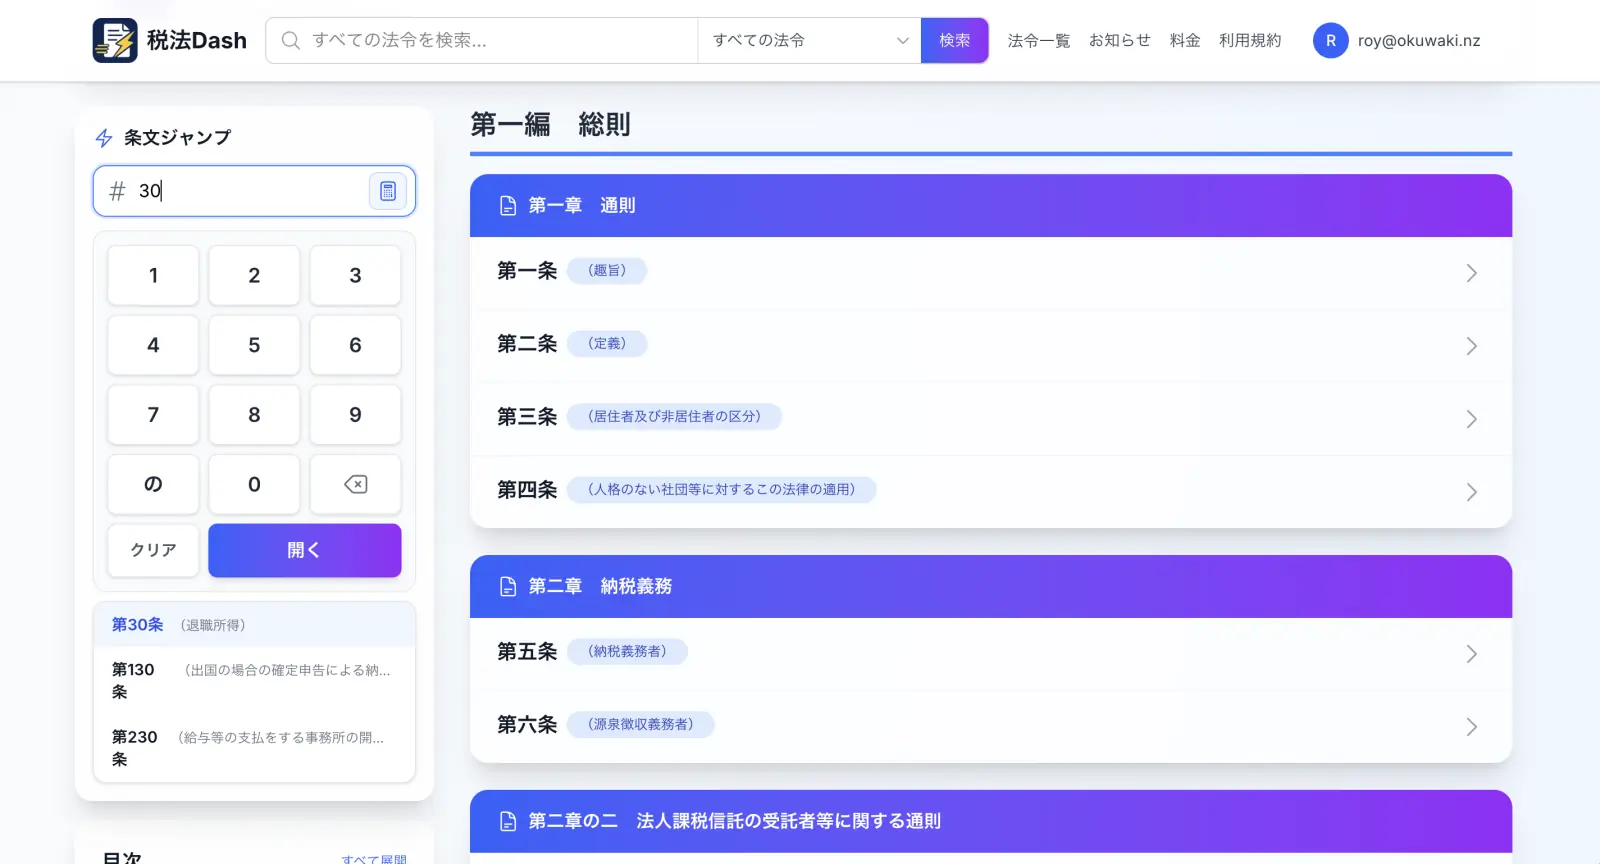Click the search magnifier icon
Screen dimensions: 1600x864
point(291,40)
